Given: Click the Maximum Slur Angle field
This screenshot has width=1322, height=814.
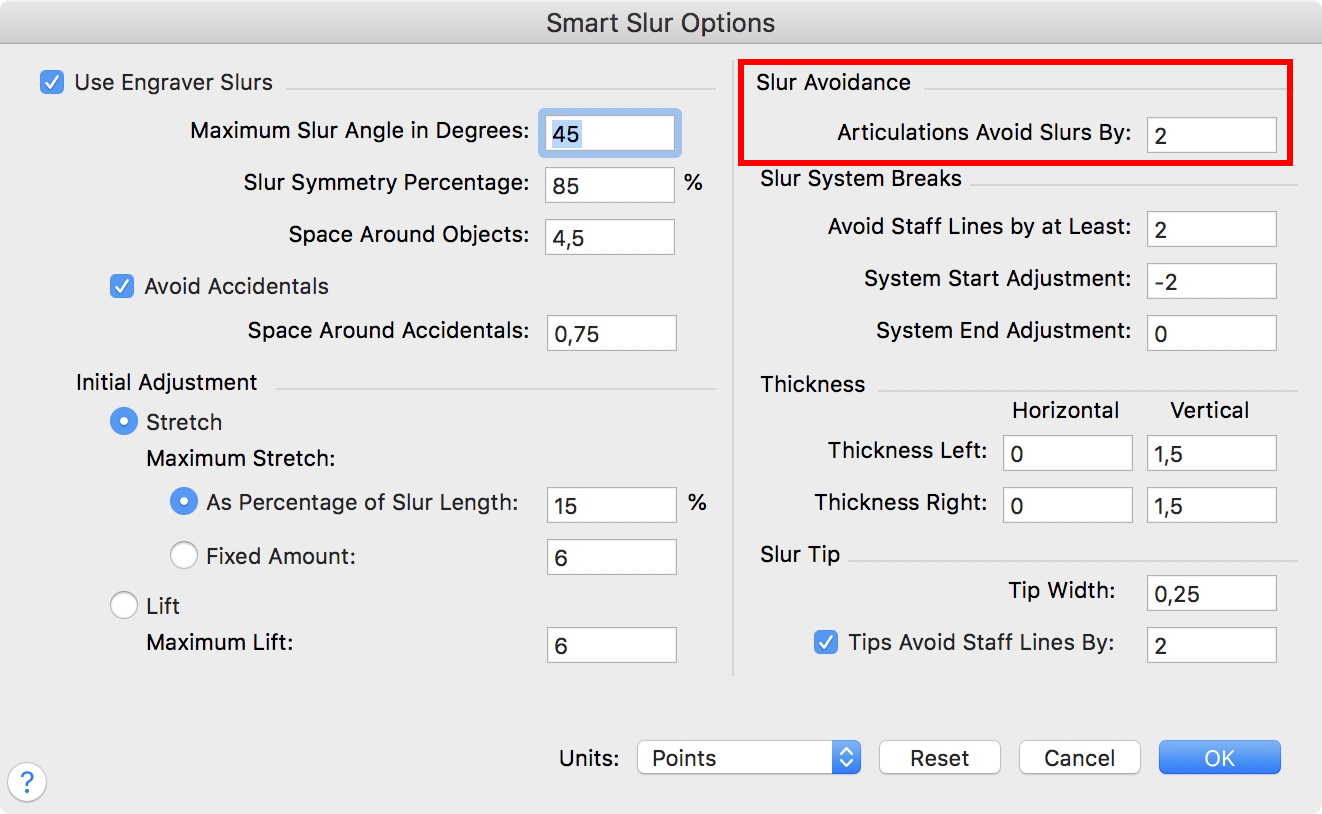Looking at the screenshot, I should pos(610,133).
